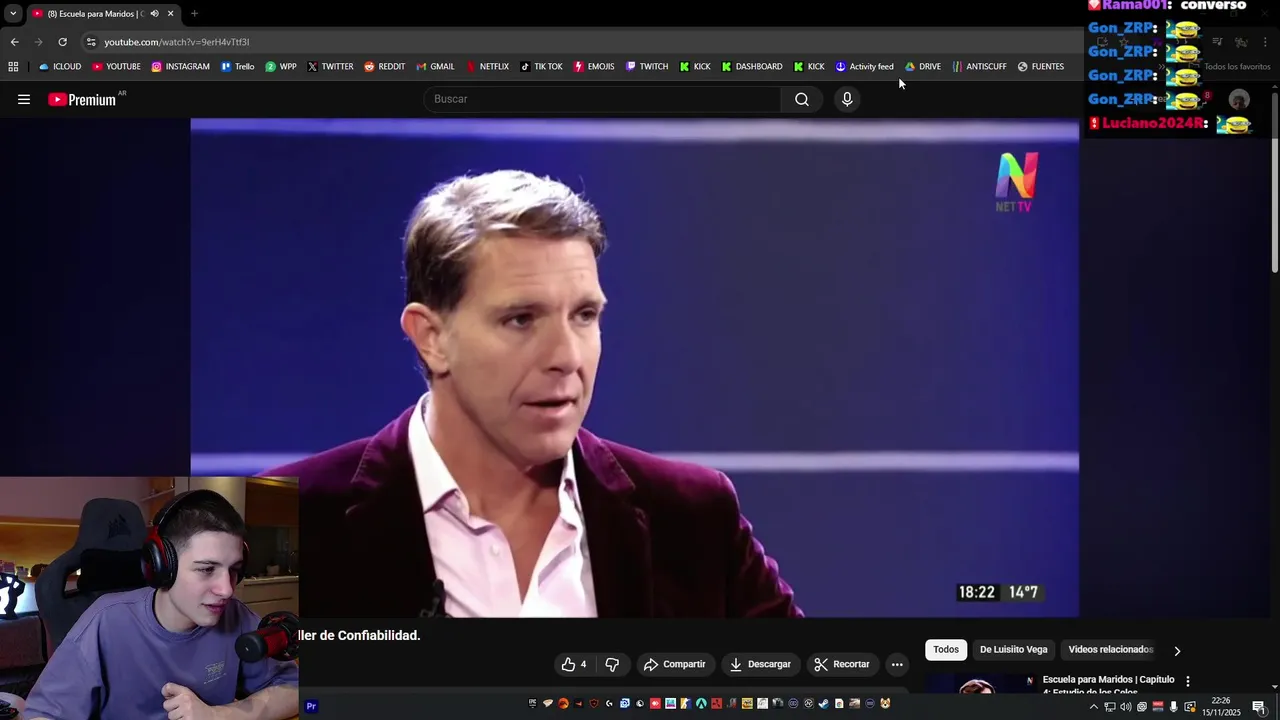Image resolution: width=1280 pixels, height=720 pixels.
Task: Open the NETFLIX bookmark
Action: click(x=487, y=67)
